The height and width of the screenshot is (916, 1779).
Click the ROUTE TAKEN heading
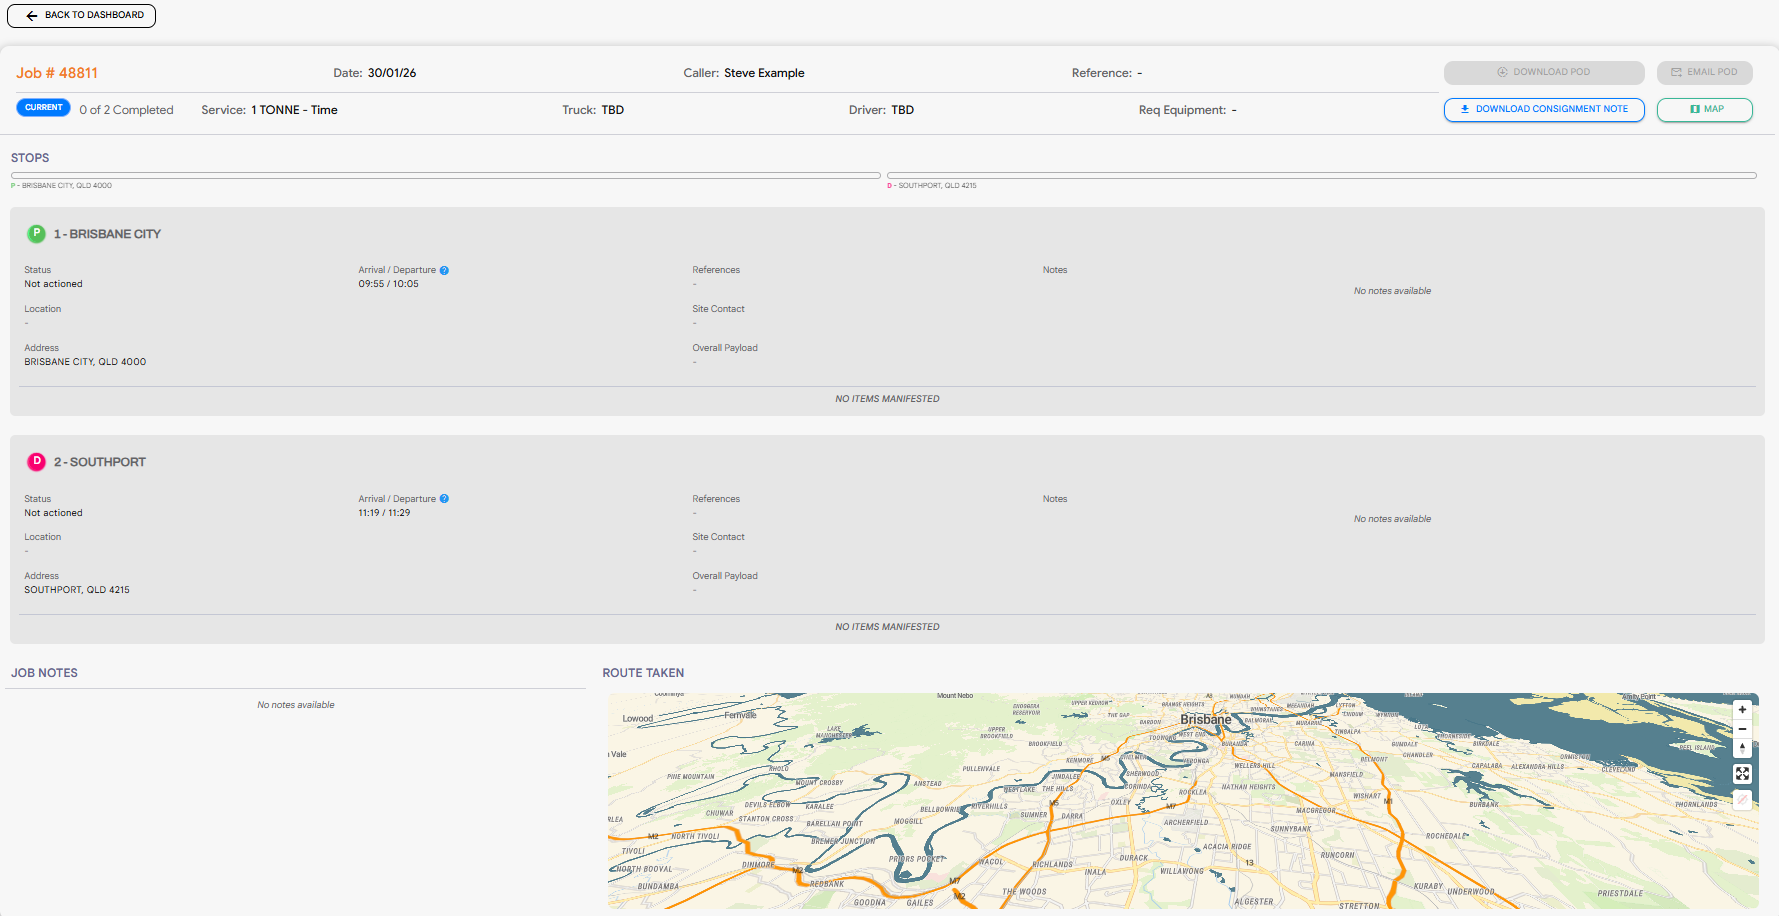pyautogui.click(x=643, y=673)
